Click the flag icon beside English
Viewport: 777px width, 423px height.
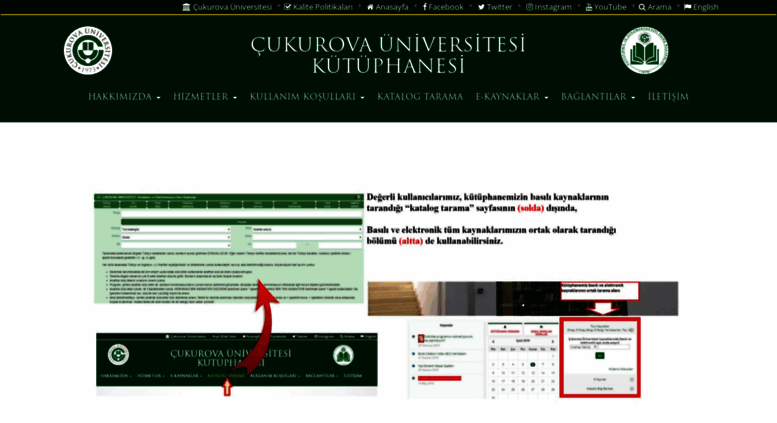pos(687,7)
